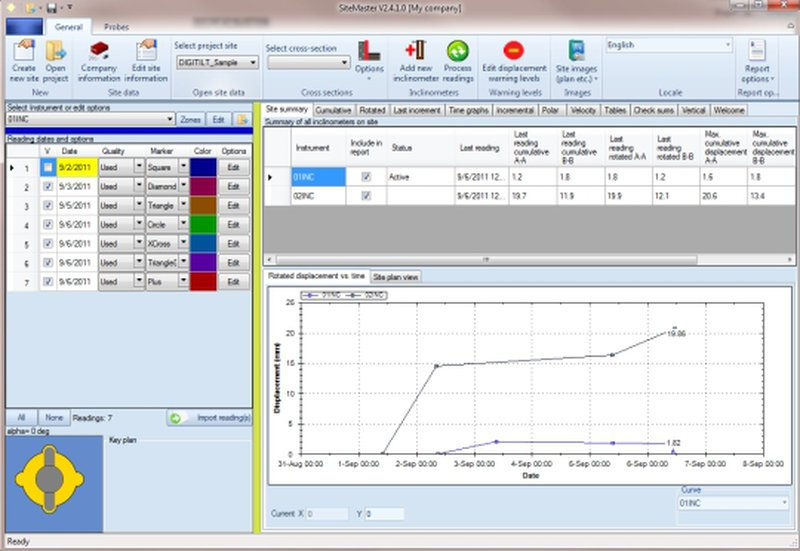Toggle visibility checkbox for reading 6
800x551 pixels.
[48, 262]
